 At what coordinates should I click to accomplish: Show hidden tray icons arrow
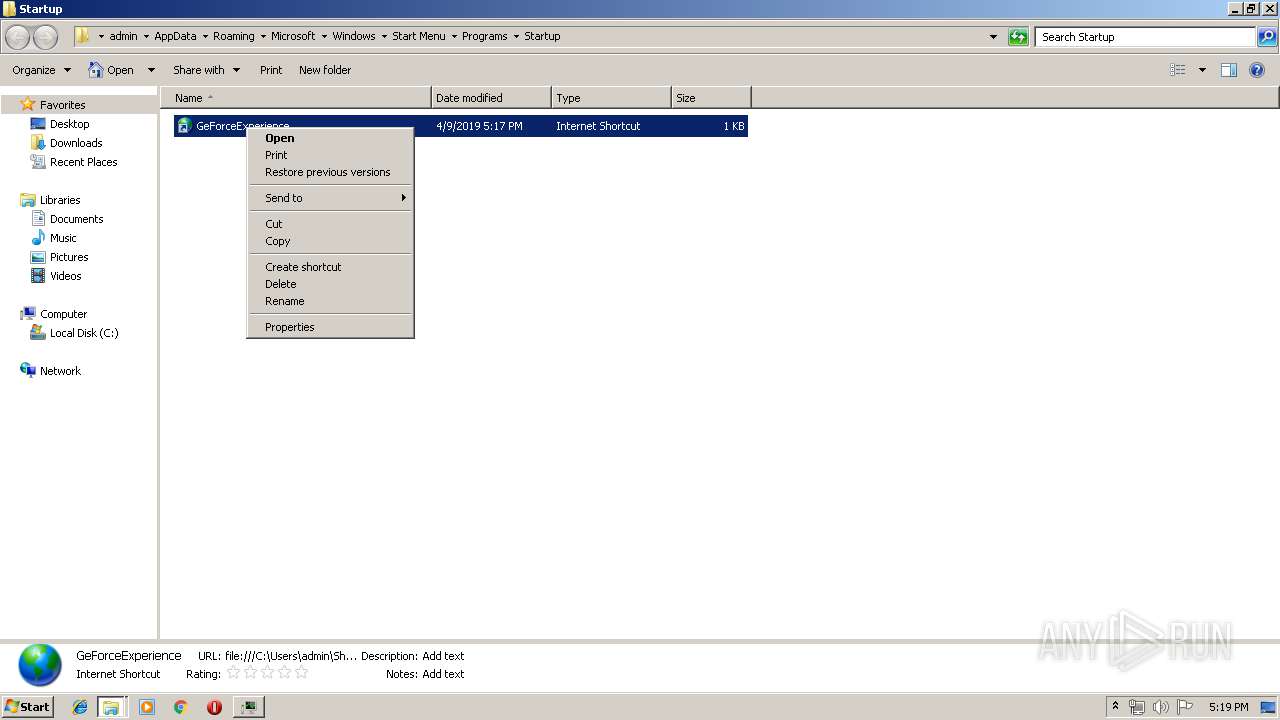coord(1115,707)
